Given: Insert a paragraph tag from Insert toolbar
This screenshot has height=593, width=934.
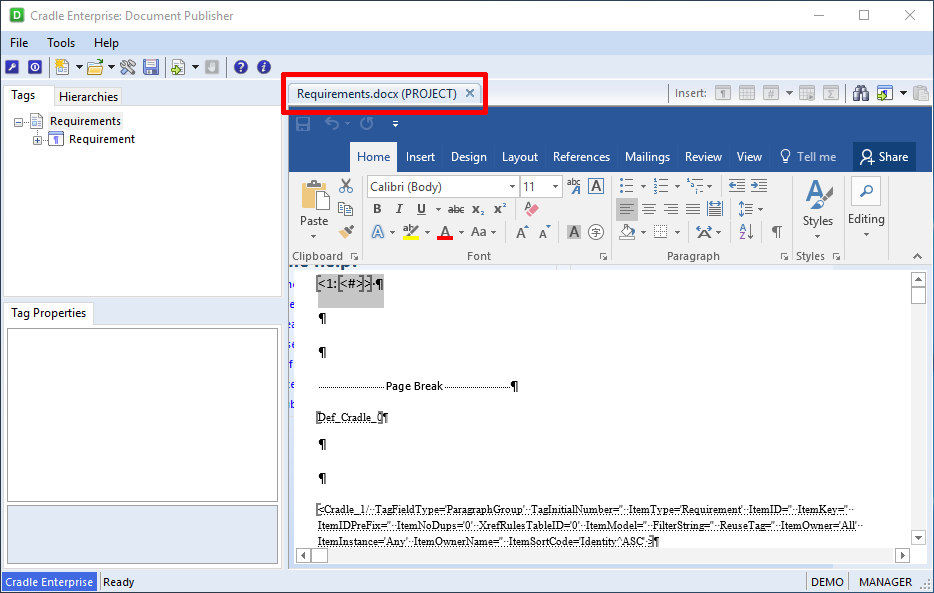Looking at the screenshot, I should [723, 93].
